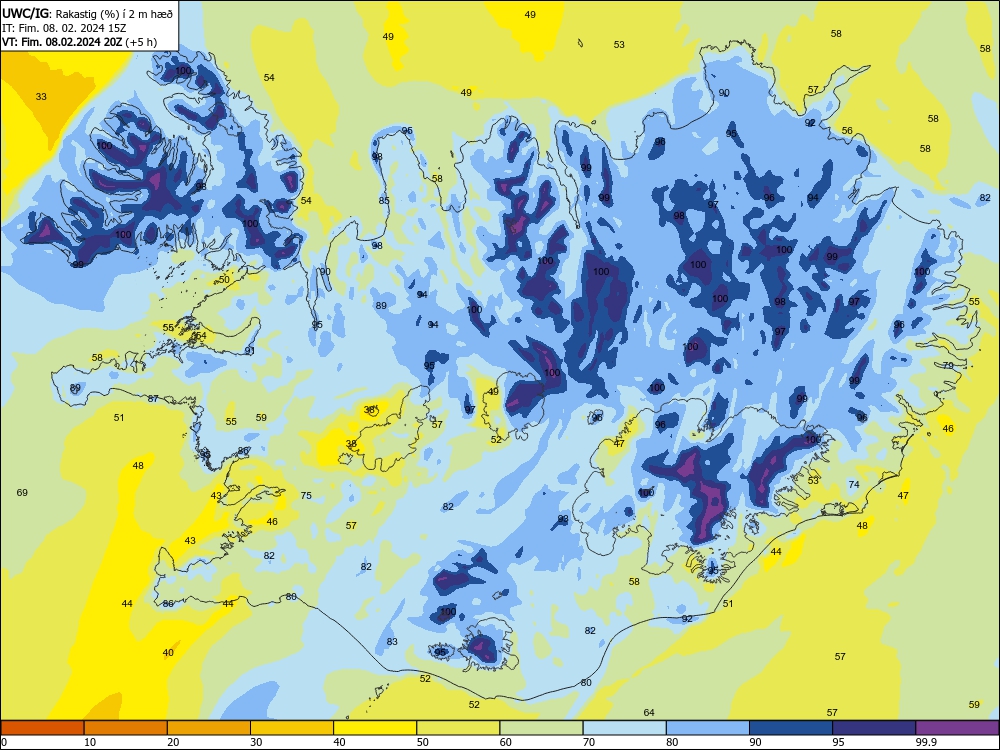
Task: Click the map value '83'
Action: pos(392,642)
